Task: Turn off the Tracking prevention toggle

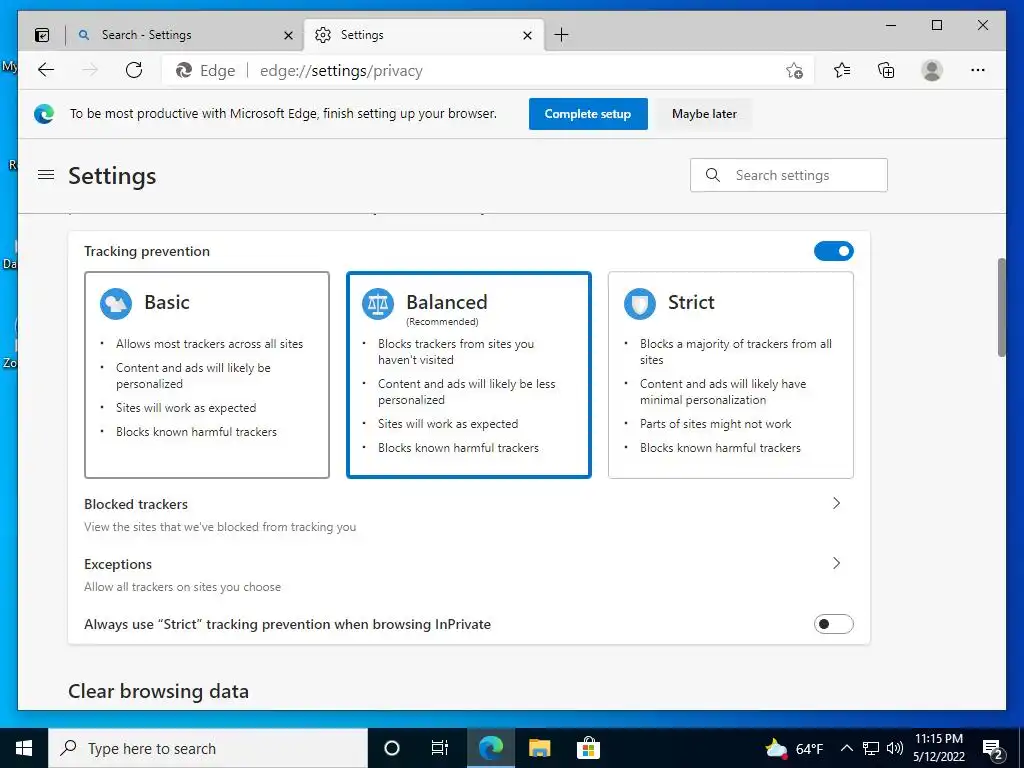Action: click(833, 251)
